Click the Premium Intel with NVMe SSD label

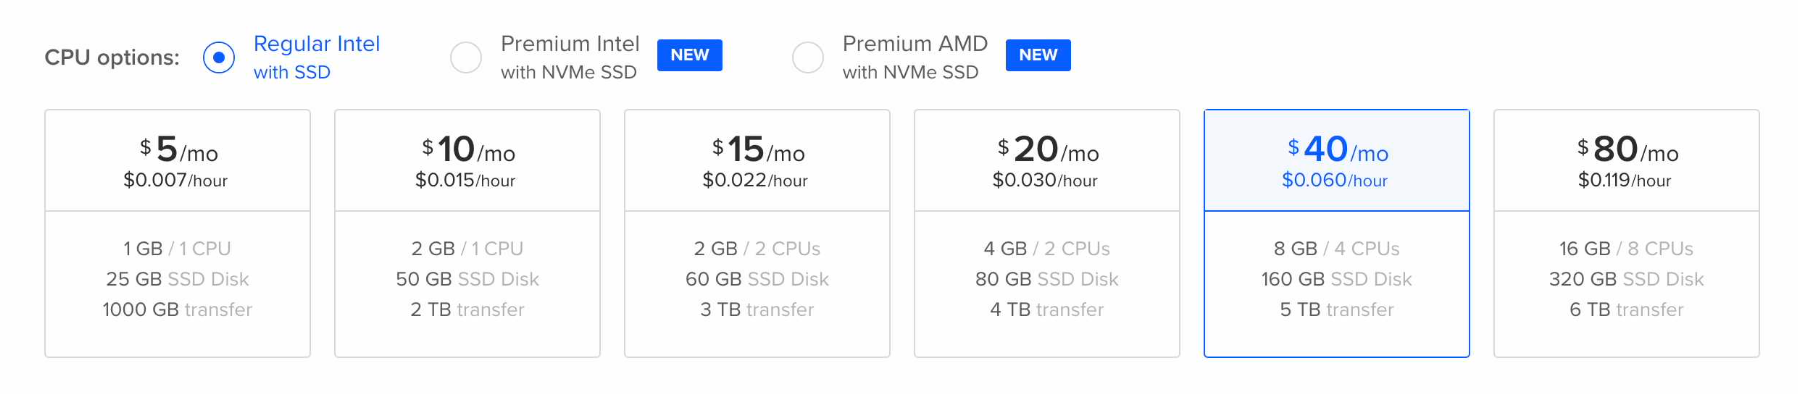coord(570,57)
